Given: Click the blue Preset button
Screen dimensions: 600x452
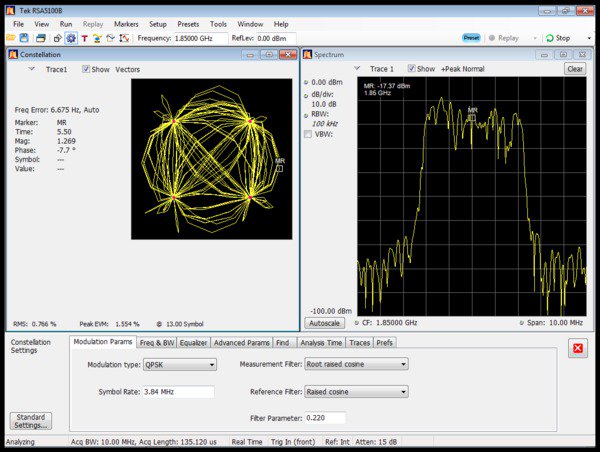Looking at the screenshot, I should [x=471, y=38].
